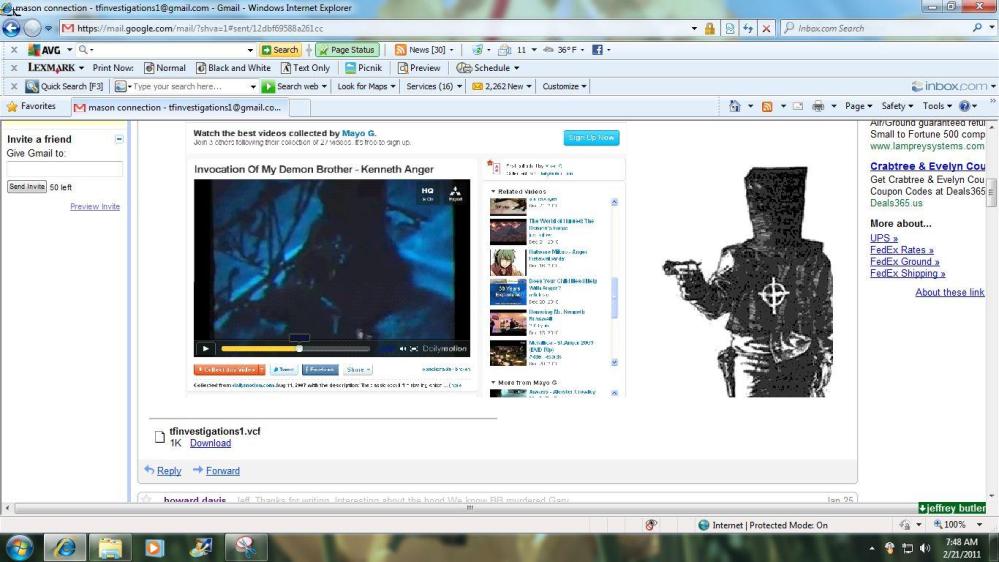Toggle fullscreen on the video player
This screenshot has width=999, height=562.
click(413, 349)
